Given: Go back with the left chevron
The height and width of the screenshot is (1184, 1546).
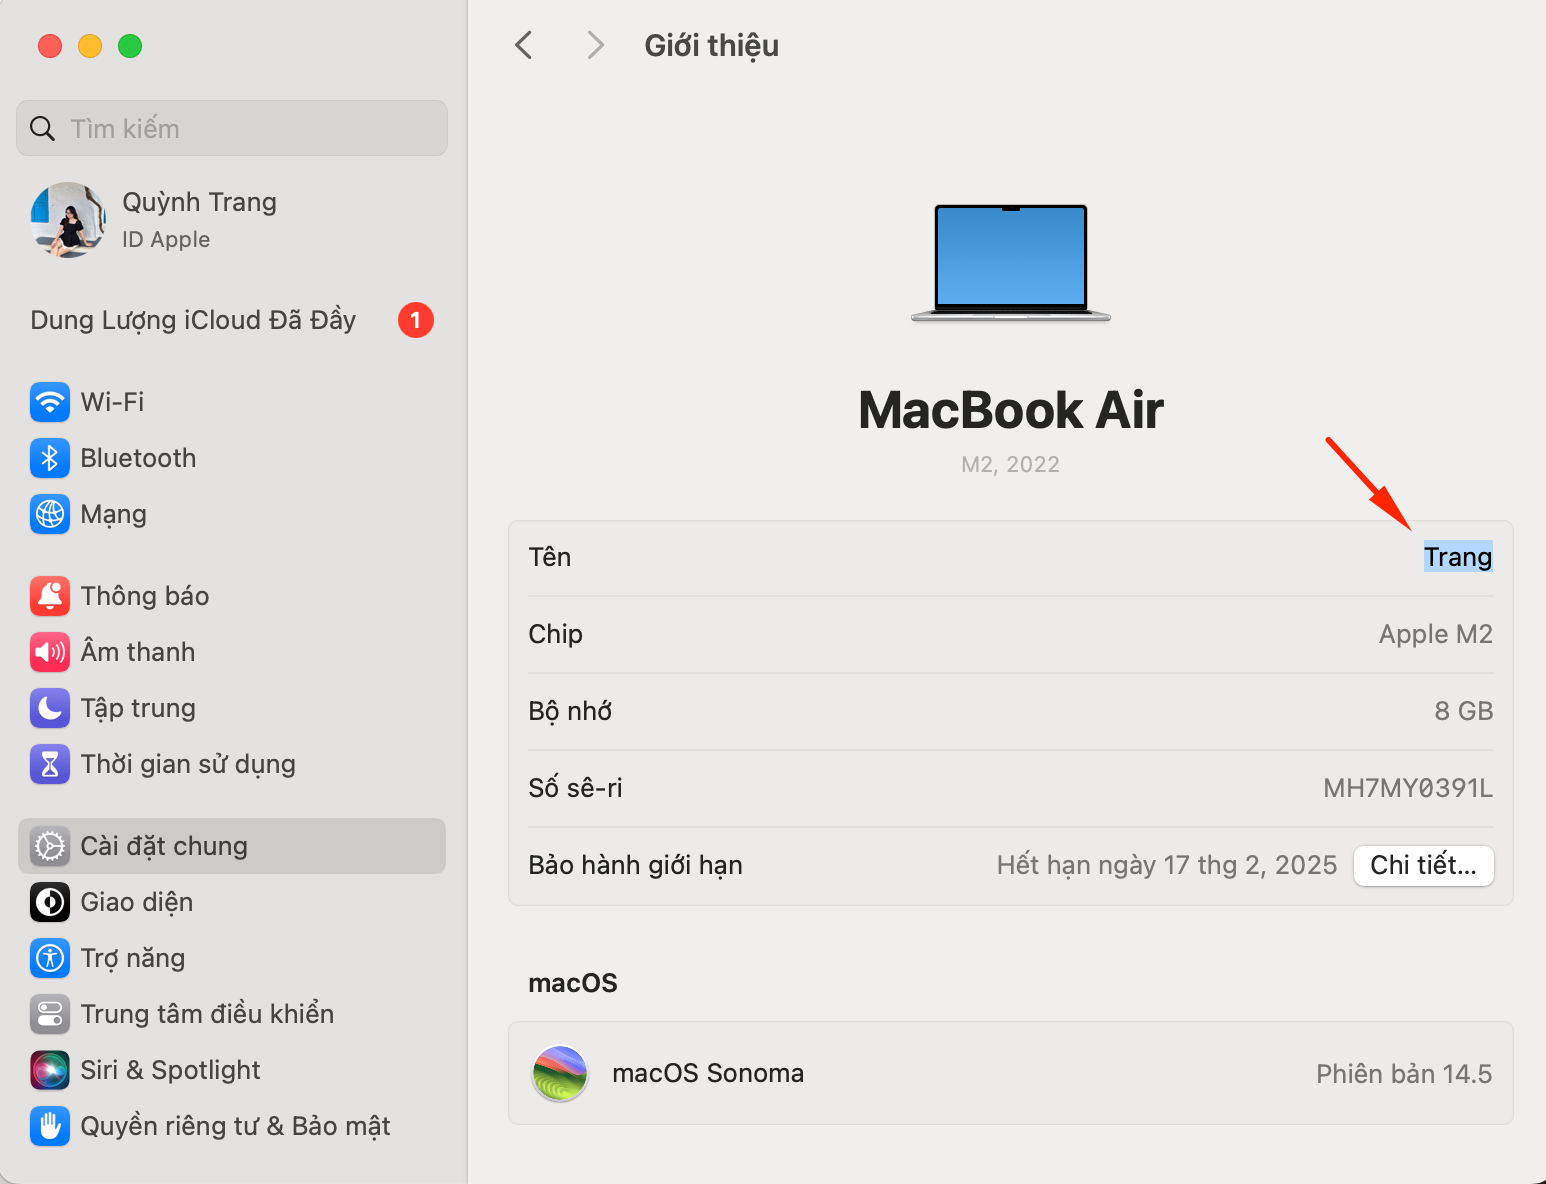Looking at the screenshot, I should click(x=523, y=45).
